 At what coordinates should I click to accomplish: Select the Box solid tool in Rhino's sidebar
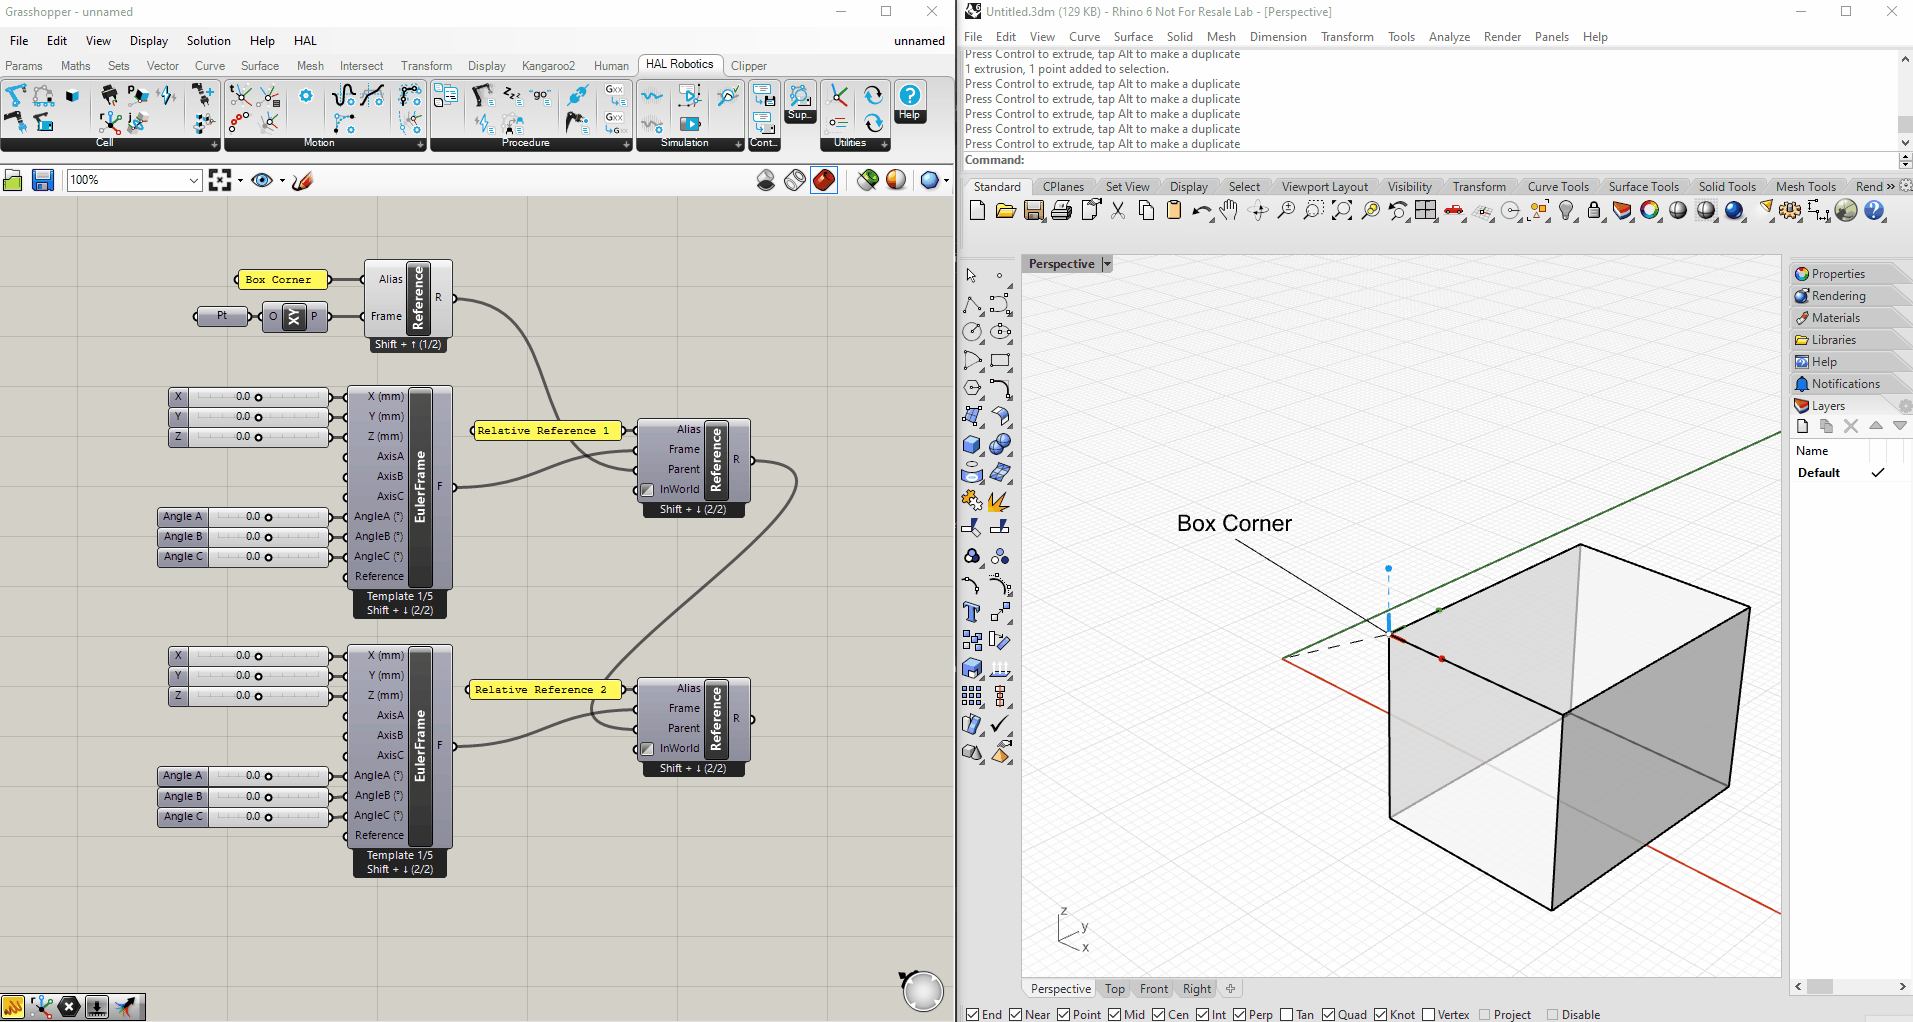pyautogui.click(x=972, y=444)
